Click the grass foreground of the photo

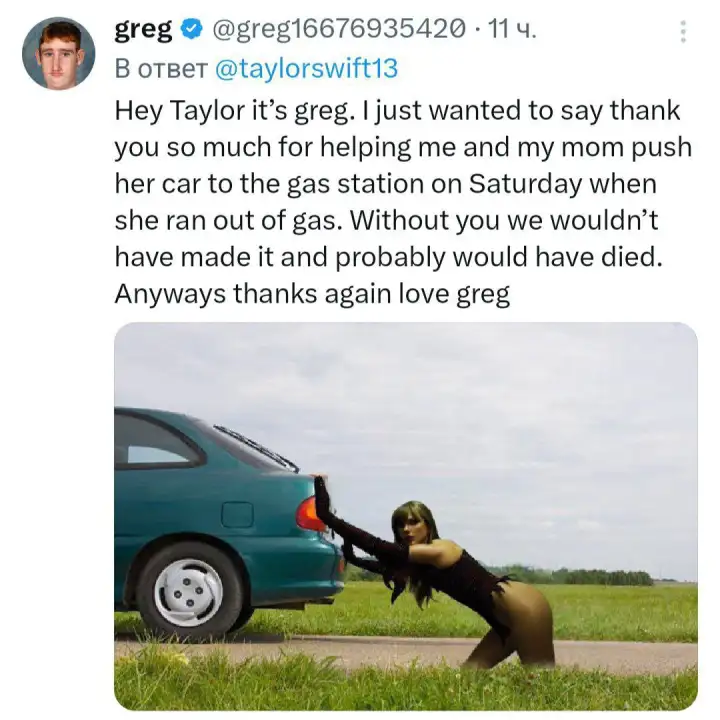pyautogui.click(x=404, y=684)
